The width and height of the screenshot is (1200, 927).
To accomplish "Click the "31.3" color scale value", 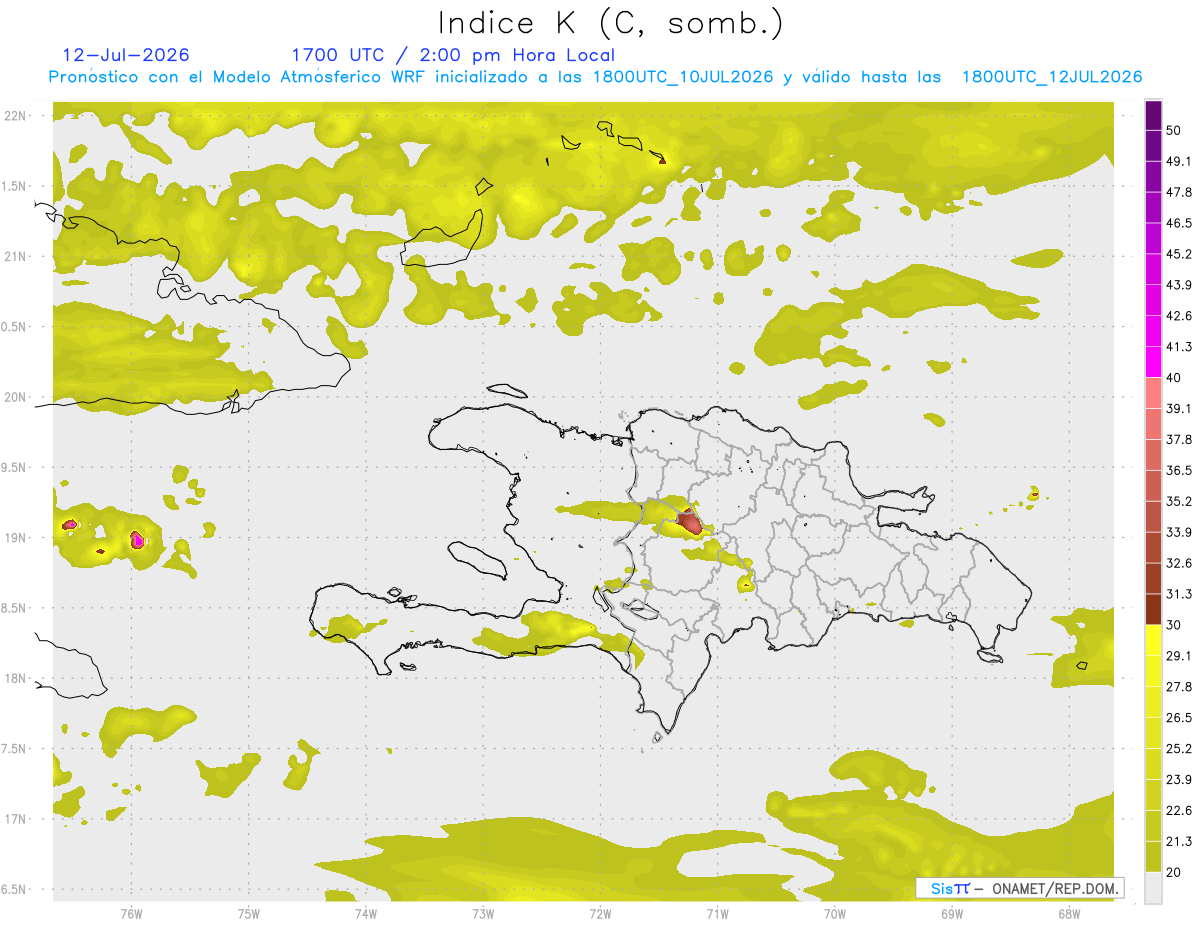I will 1179,594.
